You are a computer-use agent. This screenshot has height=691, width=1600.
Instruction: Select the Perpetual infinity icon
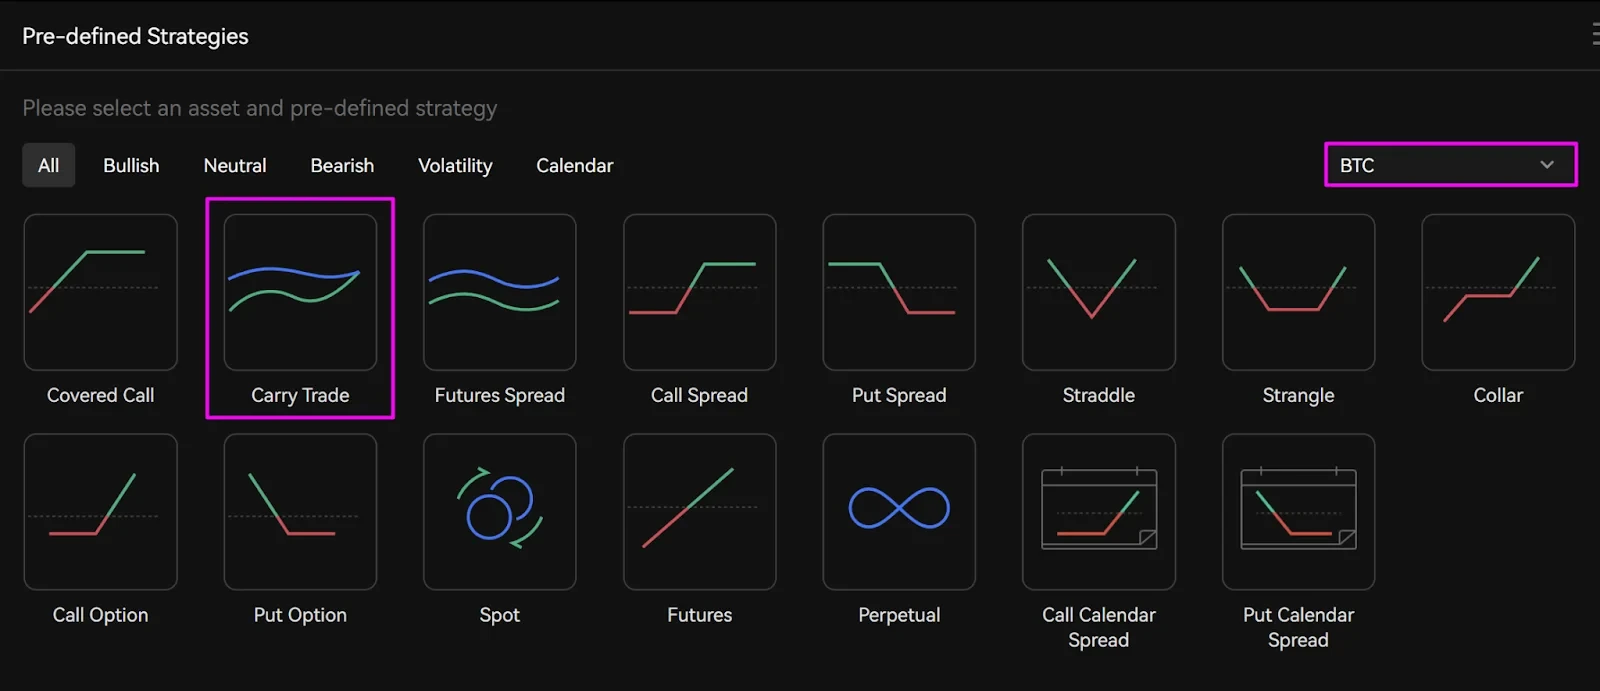pyautogui.click(x=898, y=511)
